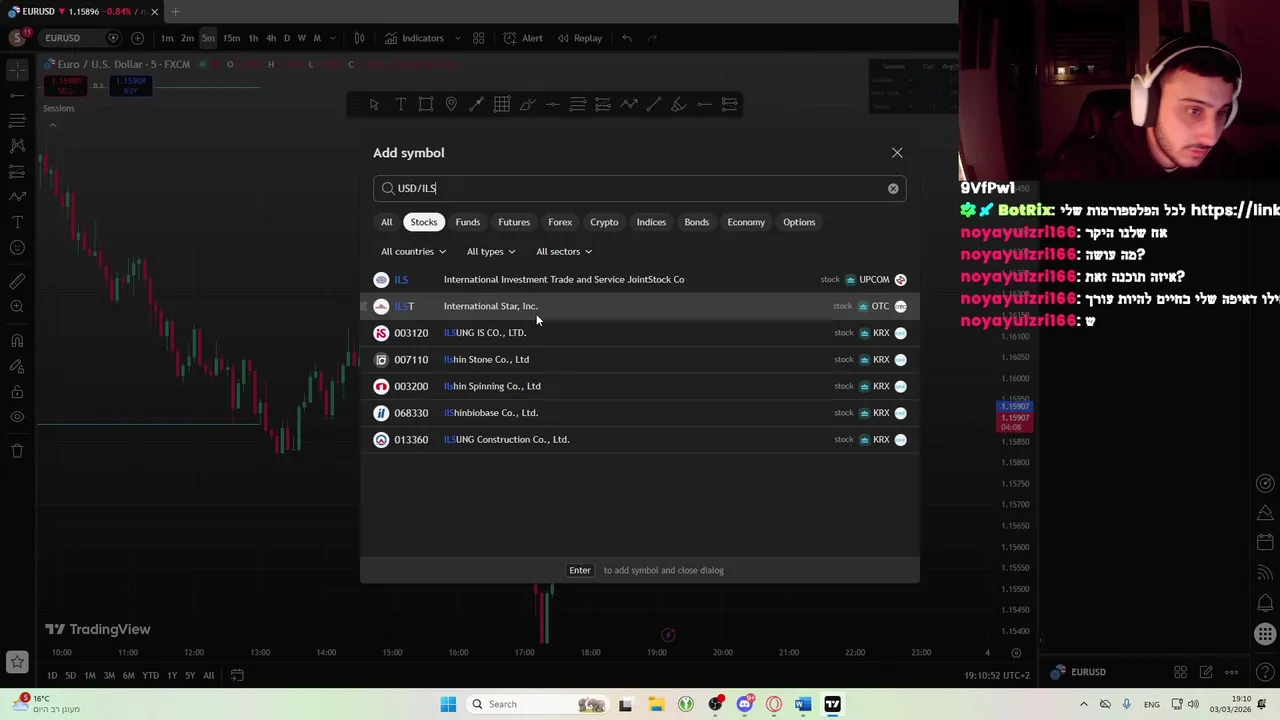Expand the All sectors filter
Screen dimensions: 1280x720
click(564, 252)
